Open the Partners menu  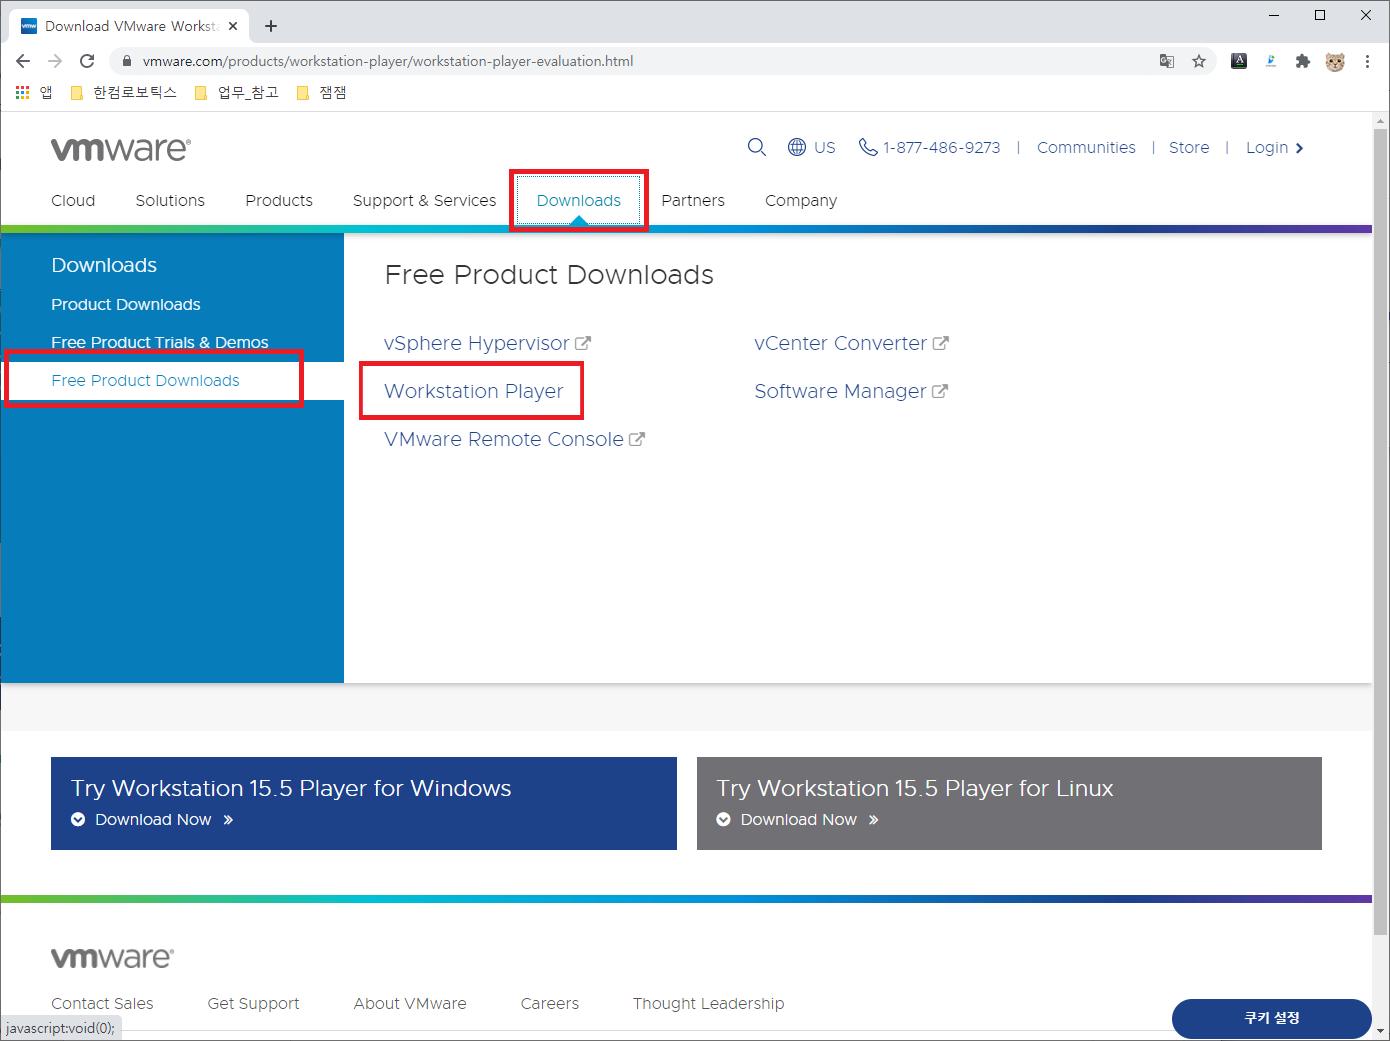coord(693,200)
